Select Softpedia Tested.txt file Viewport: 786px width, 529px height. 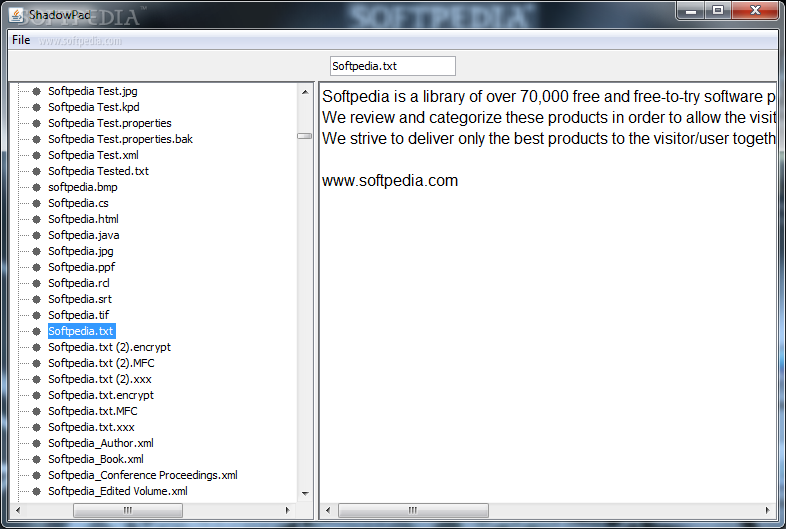coord(98,171)
